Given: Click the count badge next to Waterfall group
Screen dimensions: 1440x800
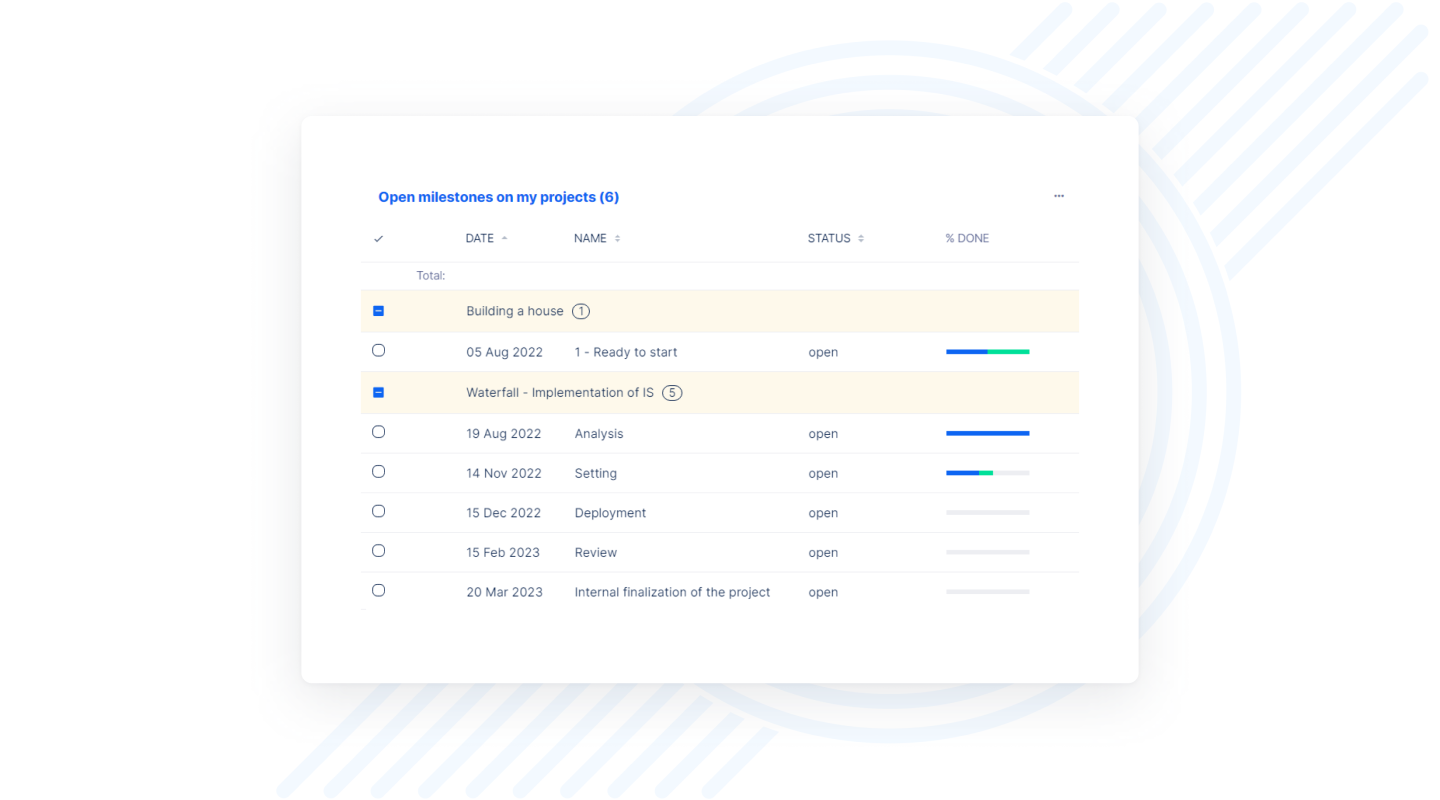Looking at the screenshot, I should [672, 393].
